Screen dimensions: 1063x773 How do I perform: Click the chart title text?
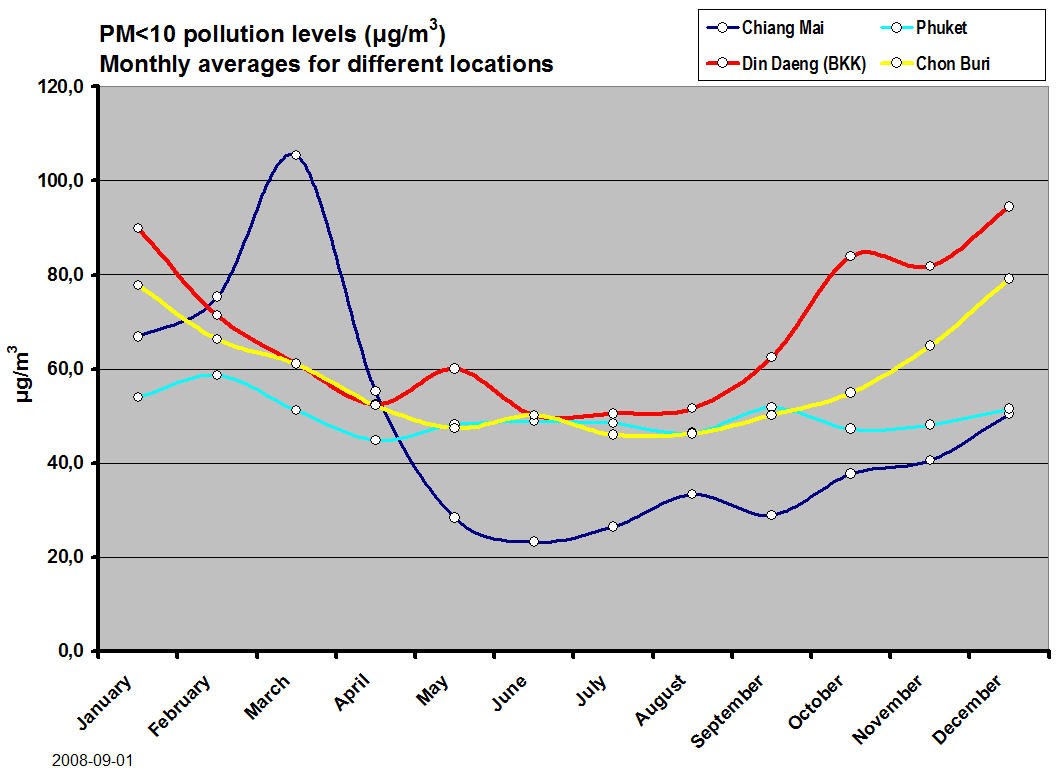click(325, 50)
